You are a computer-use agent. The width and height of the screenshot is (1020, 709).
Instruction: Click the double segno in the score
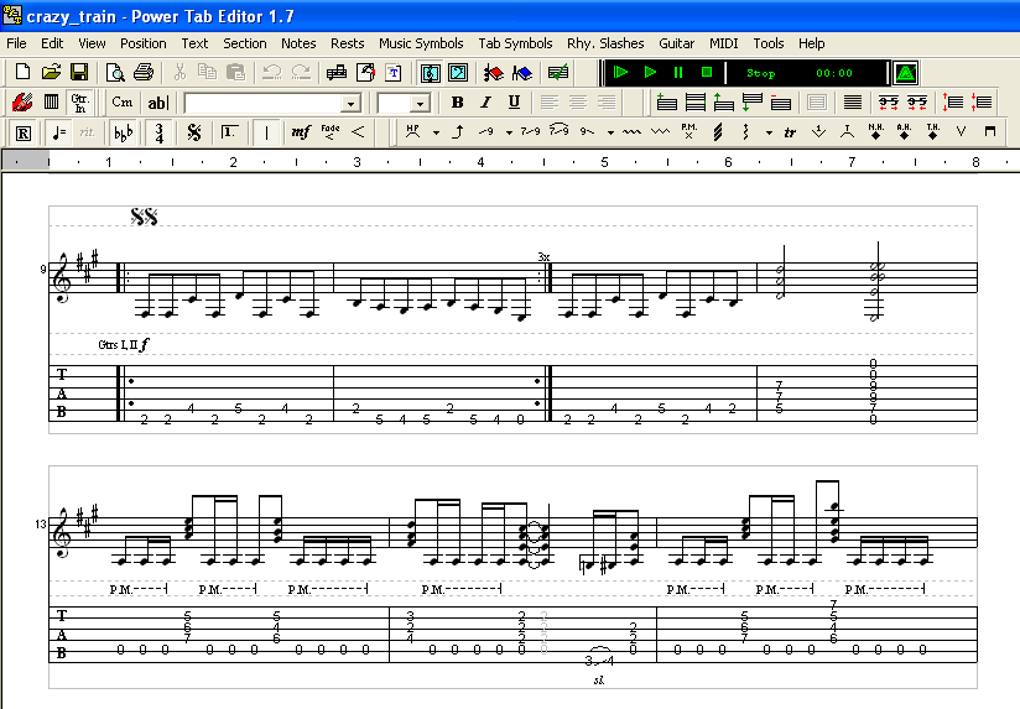click(144, 217)
